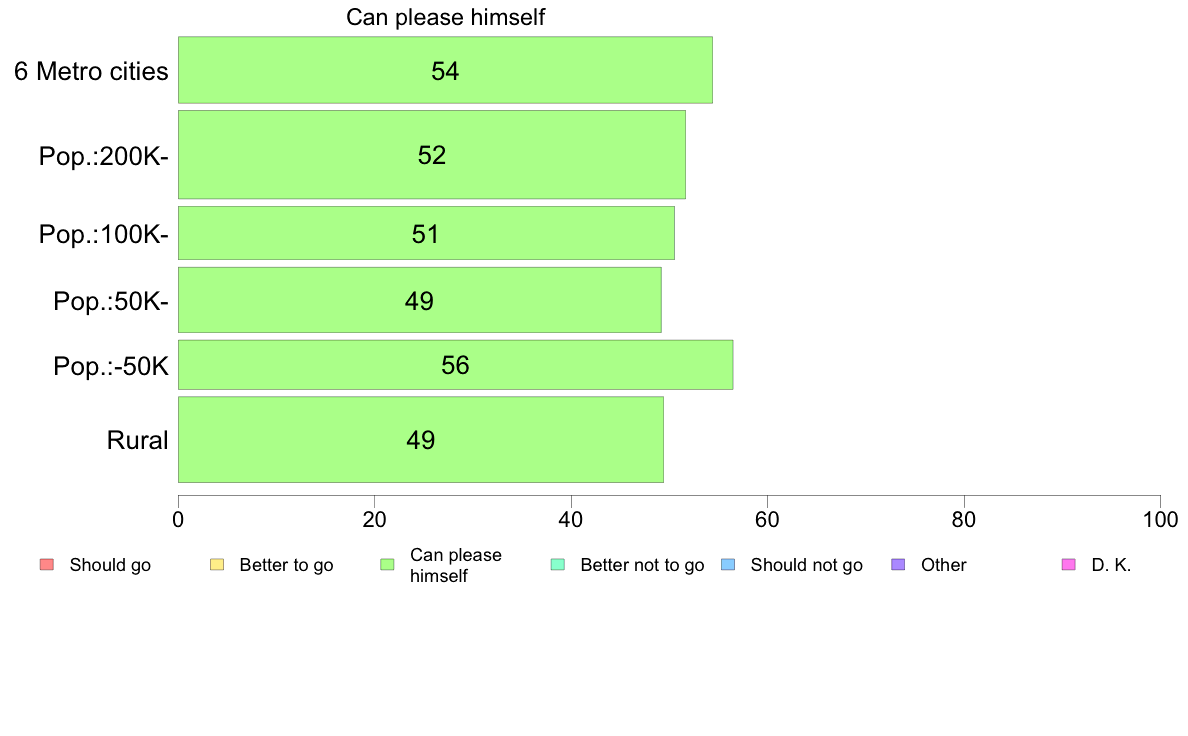This screenshot has width=1188, height=736.
Task: Click the red Should go legend swatch
Action: pos(46,565)
